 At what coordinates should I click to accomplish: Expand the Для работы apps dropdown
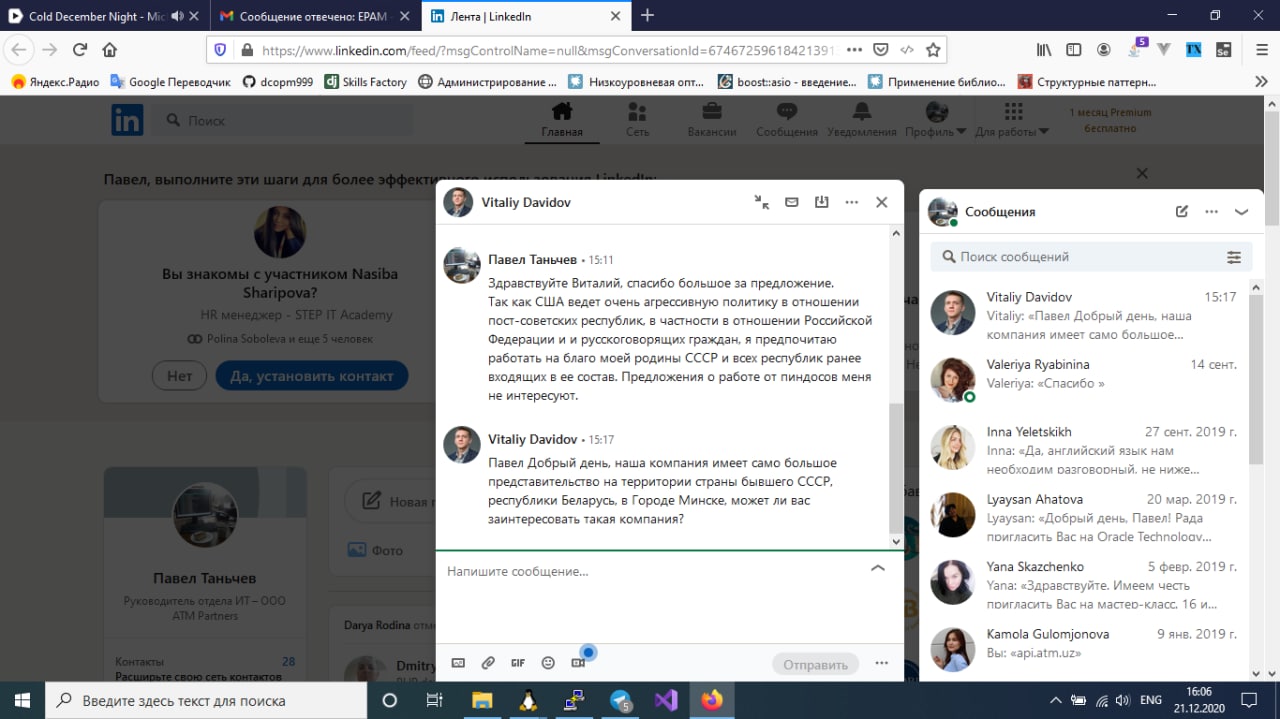tap(1012, 120)
